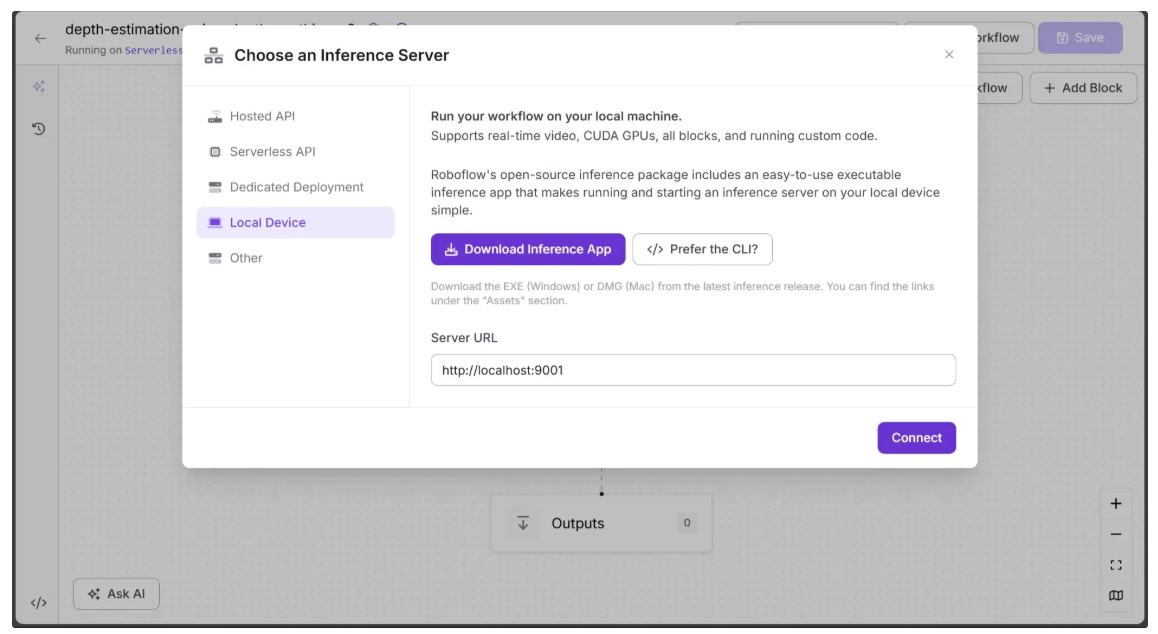The height and width of the screenshot is (634, 1158).
Task: Select the Other server option
Action: click(x=295, y=258)
